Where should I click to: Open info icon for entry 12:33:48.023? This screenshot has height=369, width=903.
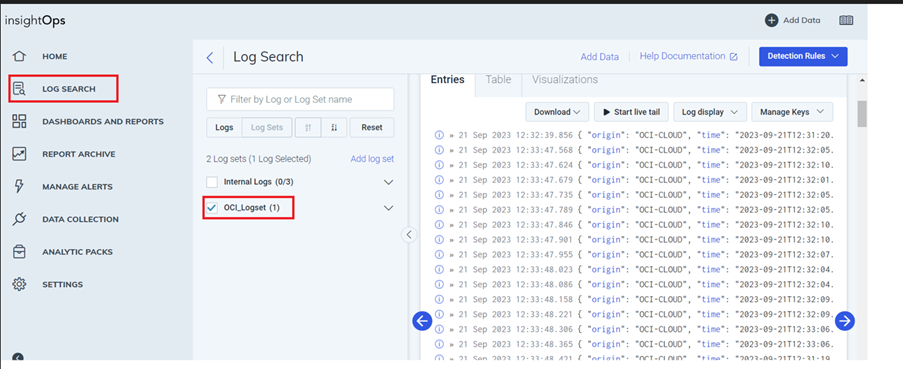(x=439, y=269)
